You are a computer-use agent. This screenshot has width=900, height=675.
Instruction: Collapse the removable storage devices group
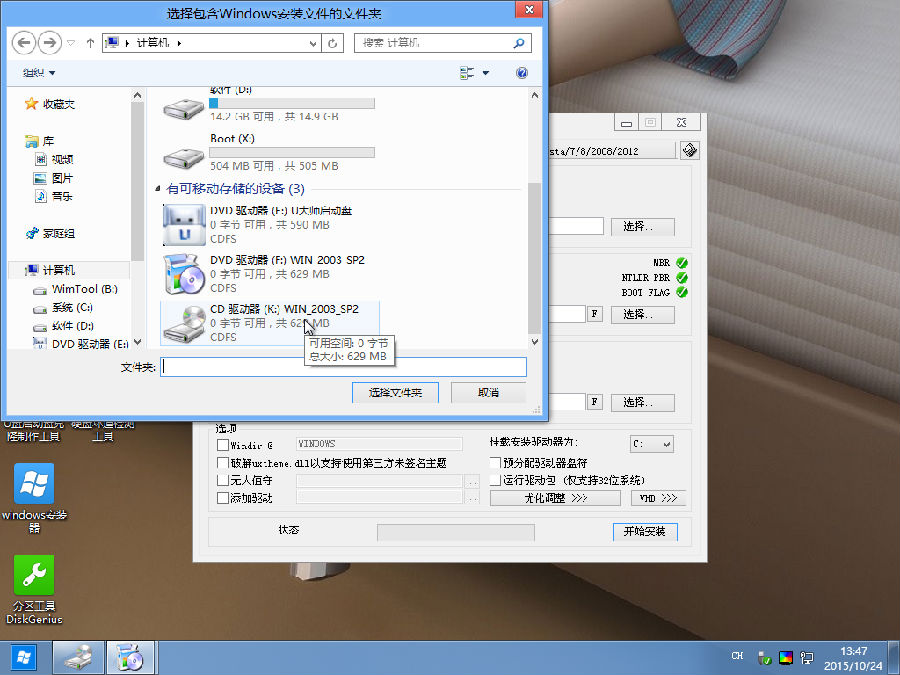click(x=158, y=188)
